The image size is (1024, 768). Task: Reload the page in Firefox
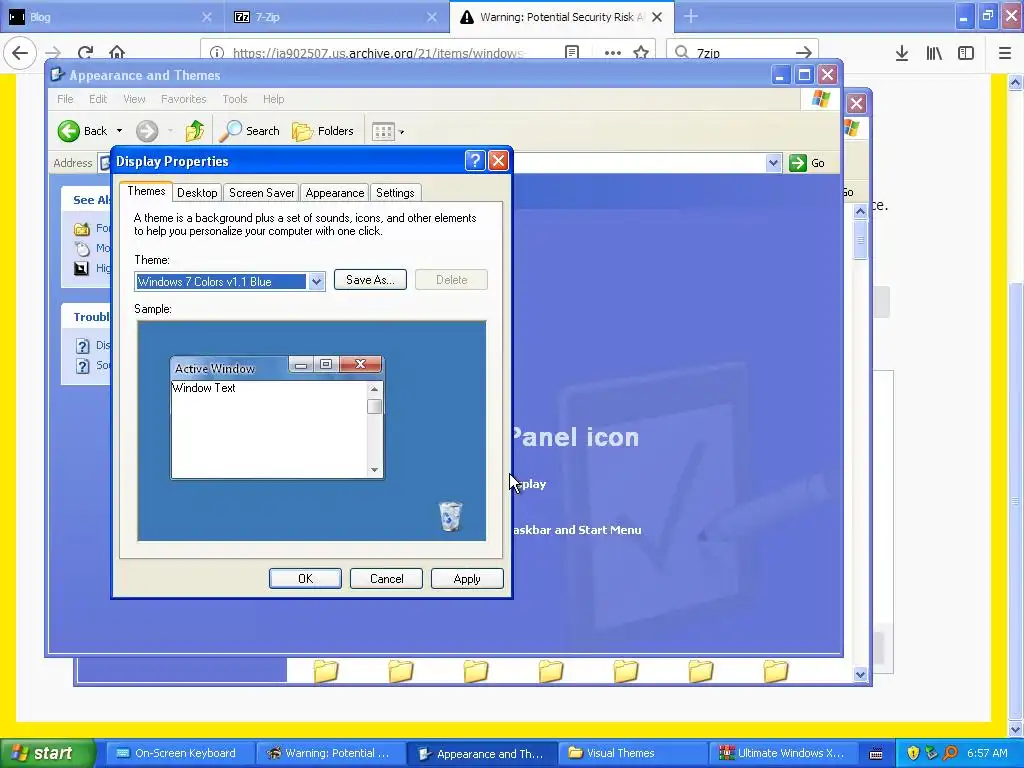86,52
